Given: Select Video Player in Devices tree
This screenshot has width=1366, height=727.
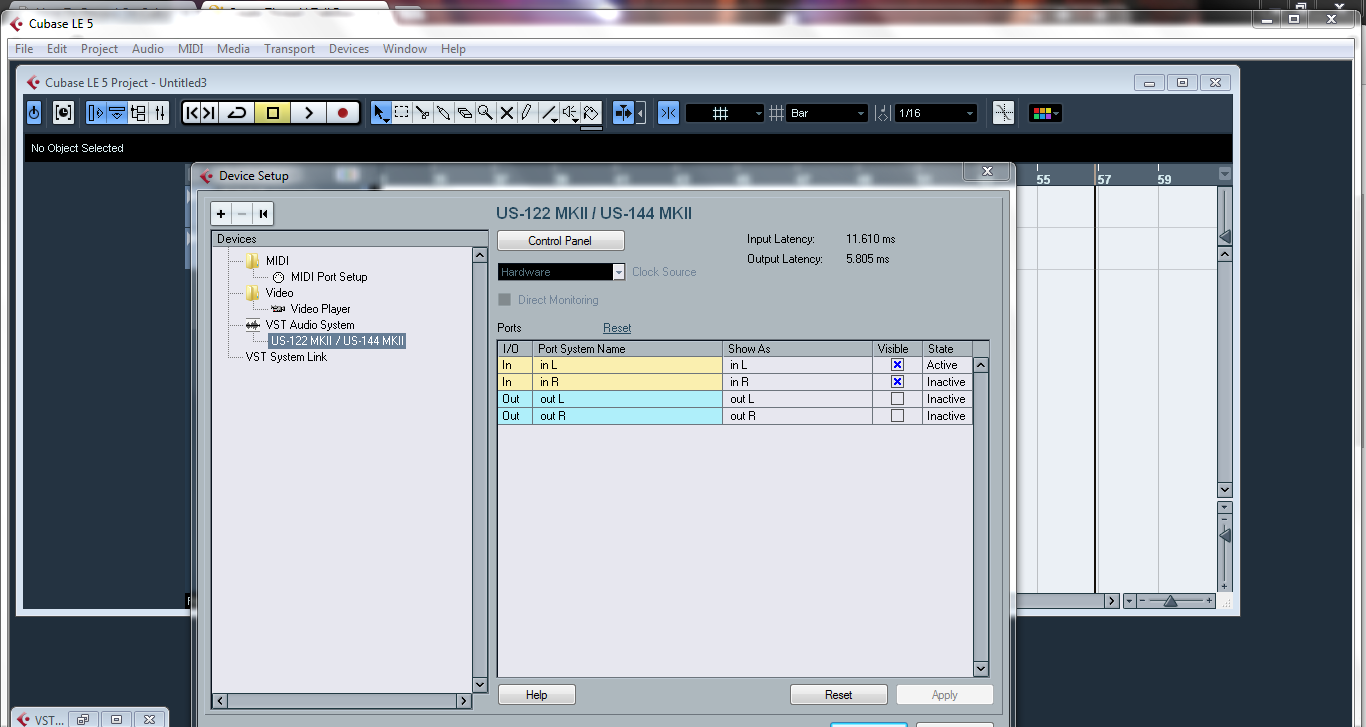Looking at the screenshot, I should pyautogui.click(x=320, y=309).
